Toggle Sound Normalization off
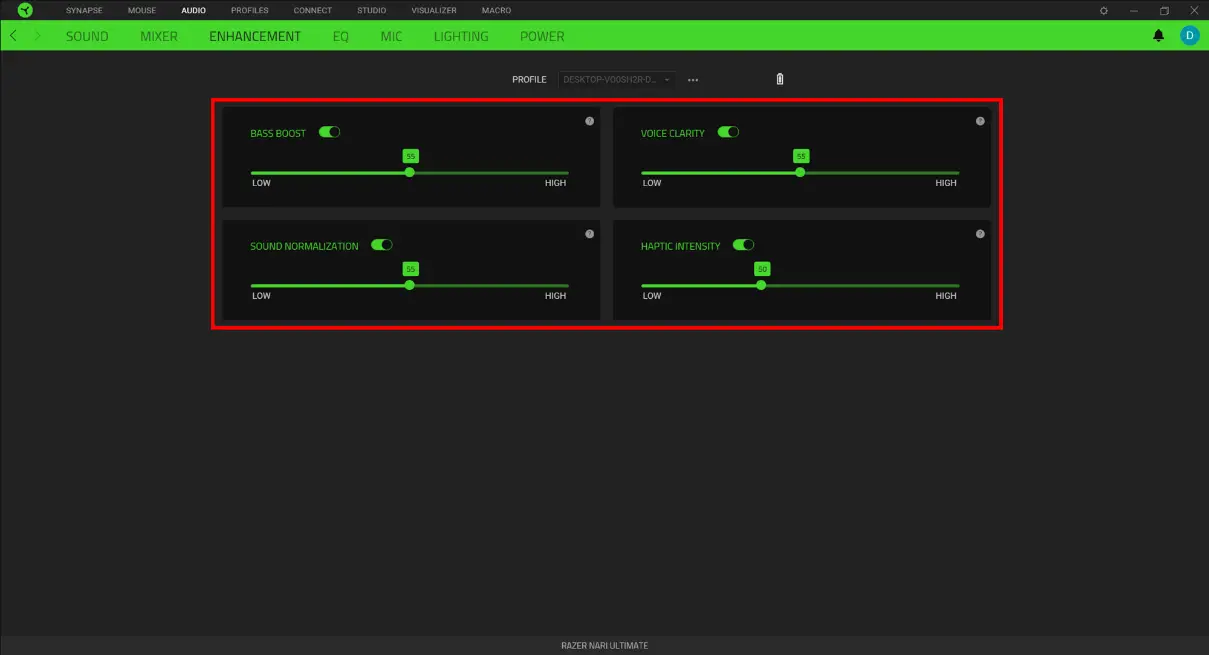Image resolution: width=1209 pixels, height=655 pixels. [381, 244]
